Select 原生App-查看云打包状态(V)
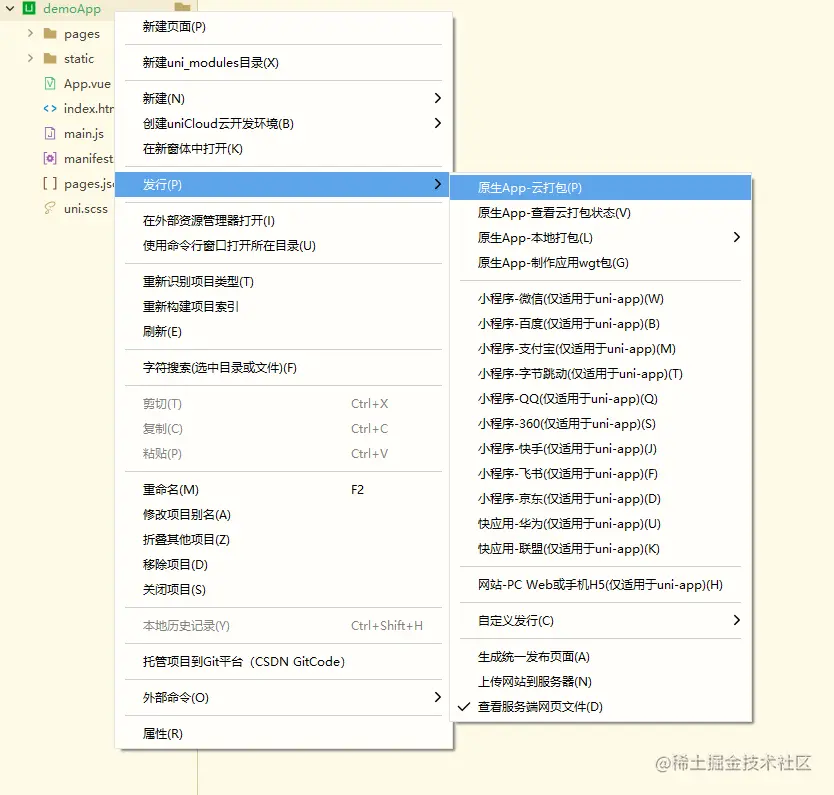 click(601, 213)
